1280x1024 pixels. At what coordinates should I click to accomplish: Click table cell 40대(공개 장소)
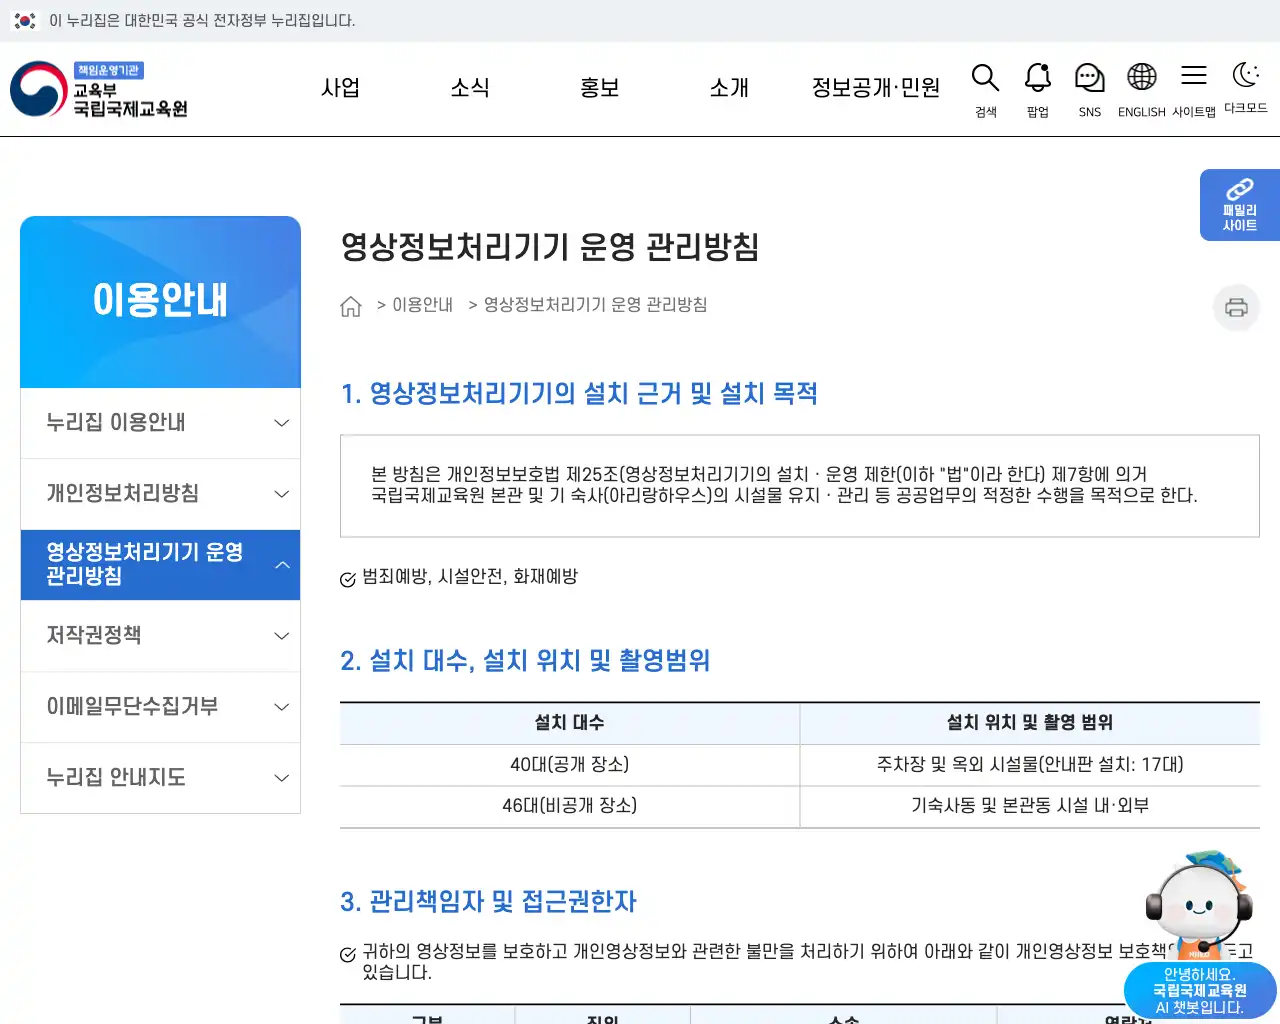coord(570,765)
